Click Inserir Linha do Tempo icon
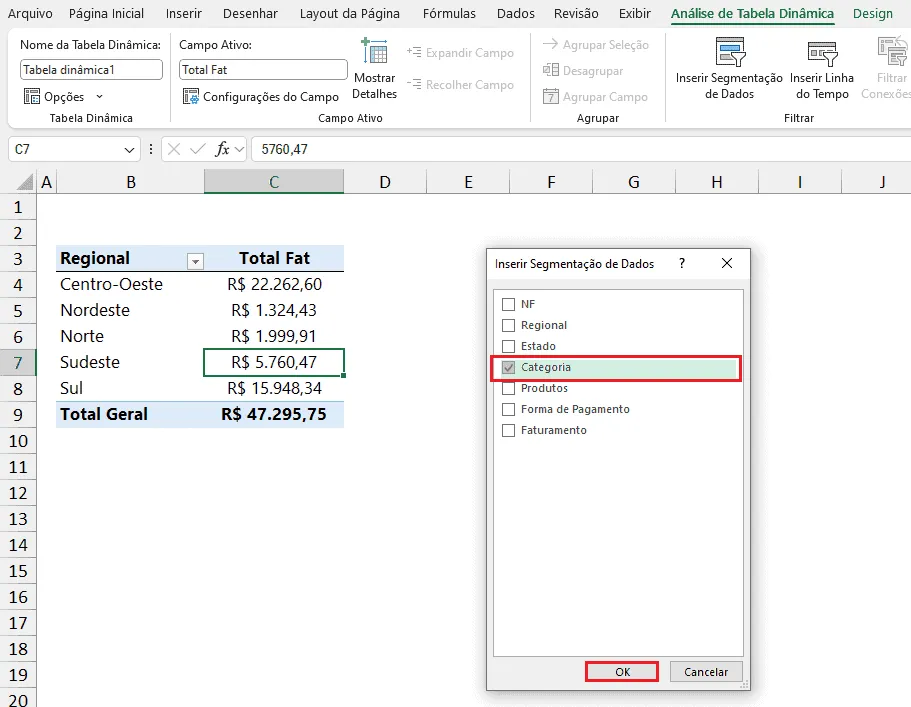The image size is (911, 707). point(822,53)
